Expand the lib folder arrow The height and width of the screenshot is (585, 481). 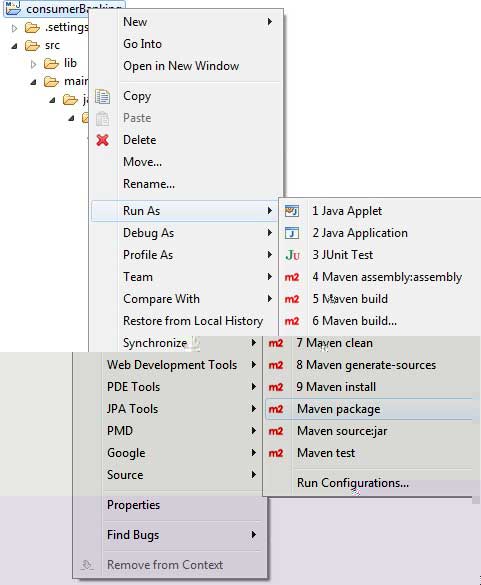click(34, 64)
